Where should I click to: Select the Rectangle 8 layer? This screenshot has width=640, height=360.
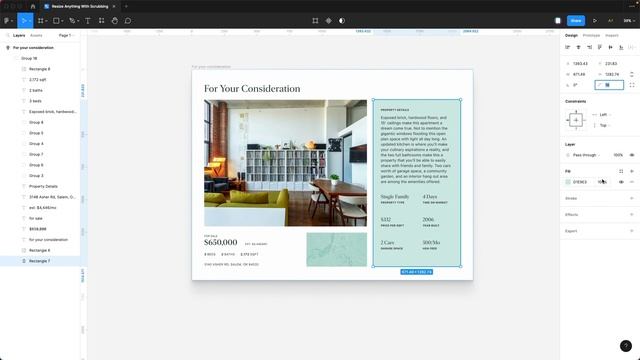[40, 69]
